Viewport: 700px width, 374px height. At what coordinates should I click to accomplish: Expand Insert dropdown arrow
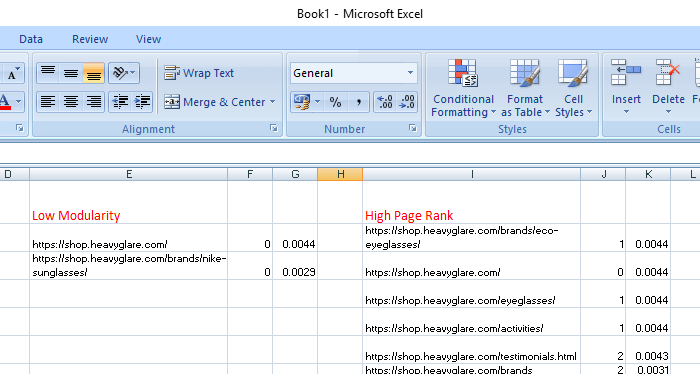(626, 112)
